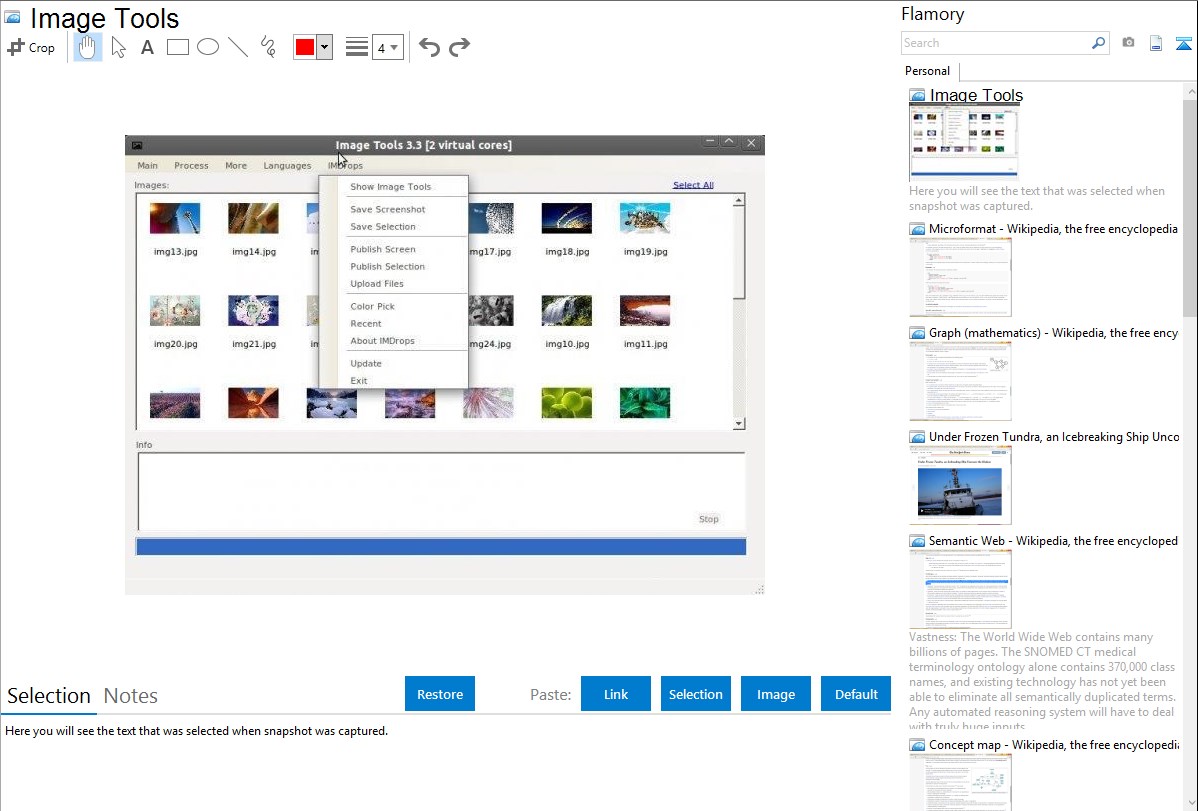Choose the freehand scribble tool

point(268,47)
